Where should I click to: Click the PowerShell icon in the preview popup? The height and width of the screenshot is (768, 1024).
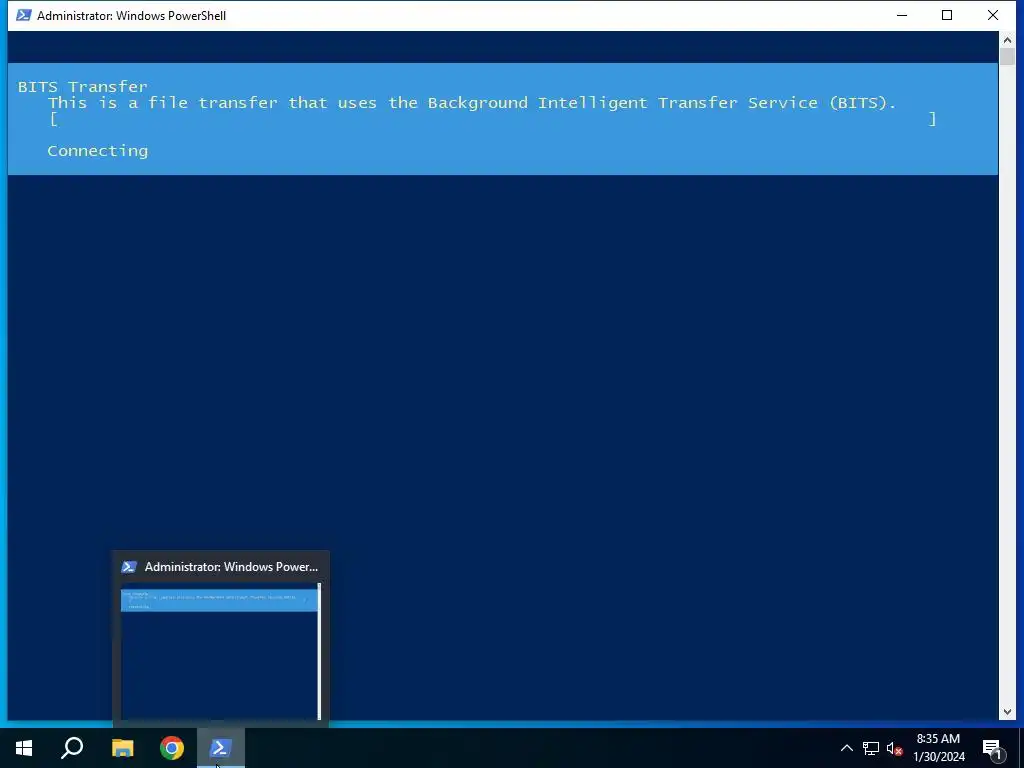[x=129, y=567]
